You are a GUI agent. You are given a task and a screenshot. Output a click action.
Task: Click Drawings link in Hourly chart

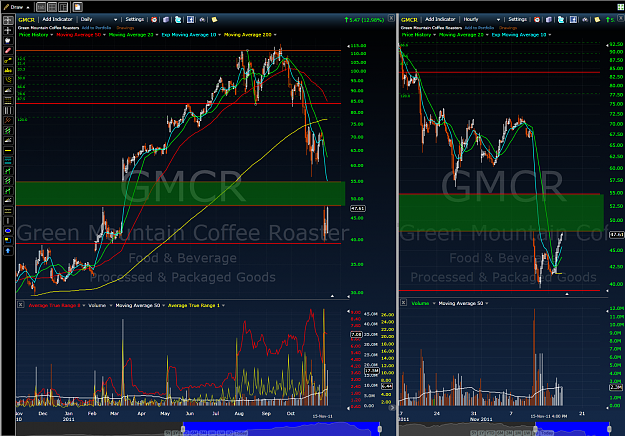tap(508, 28)
